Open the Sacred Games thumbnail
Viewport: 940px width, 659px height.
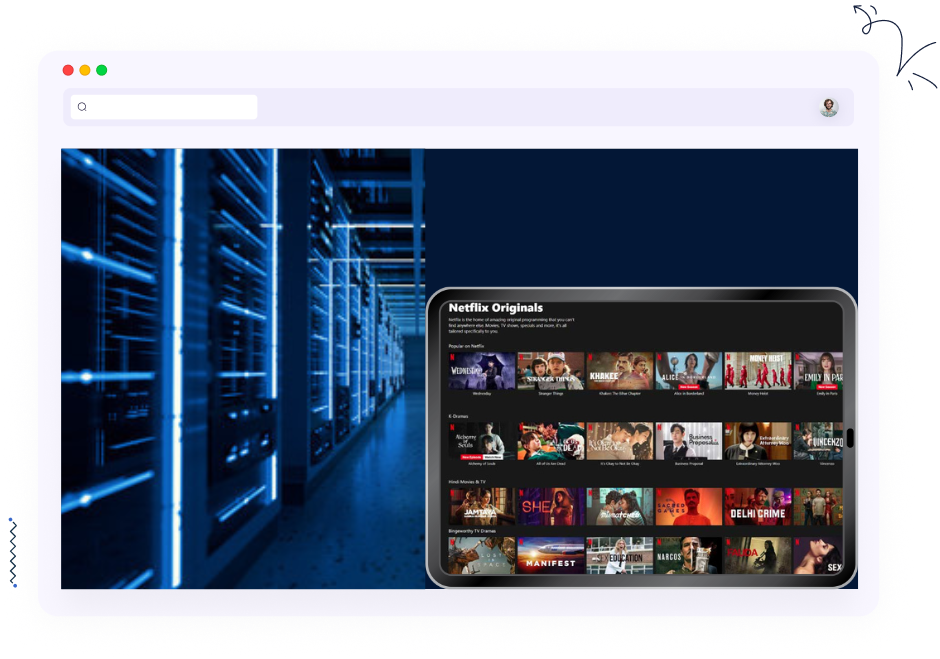point(688,506)
